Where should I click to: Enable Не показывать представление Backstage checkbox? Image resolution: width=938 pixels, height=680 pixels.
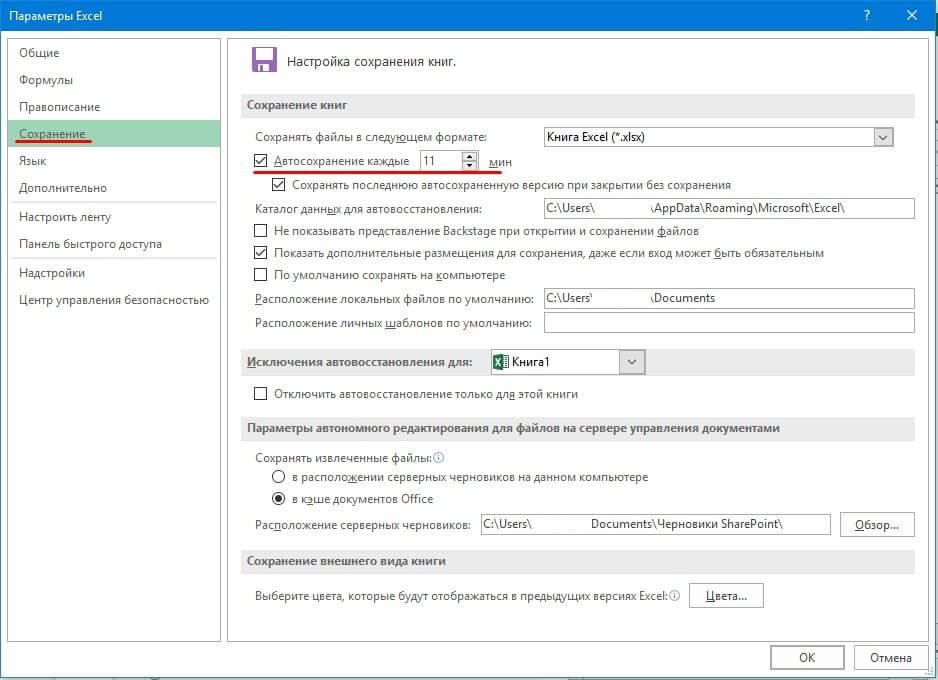click(x=260, y=231)
